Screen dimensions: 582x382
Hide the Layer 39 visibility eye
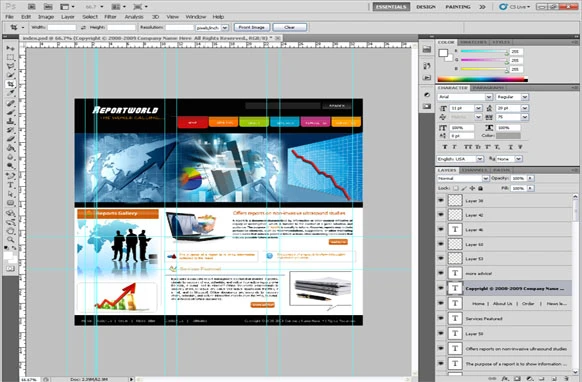pos(441,200)
